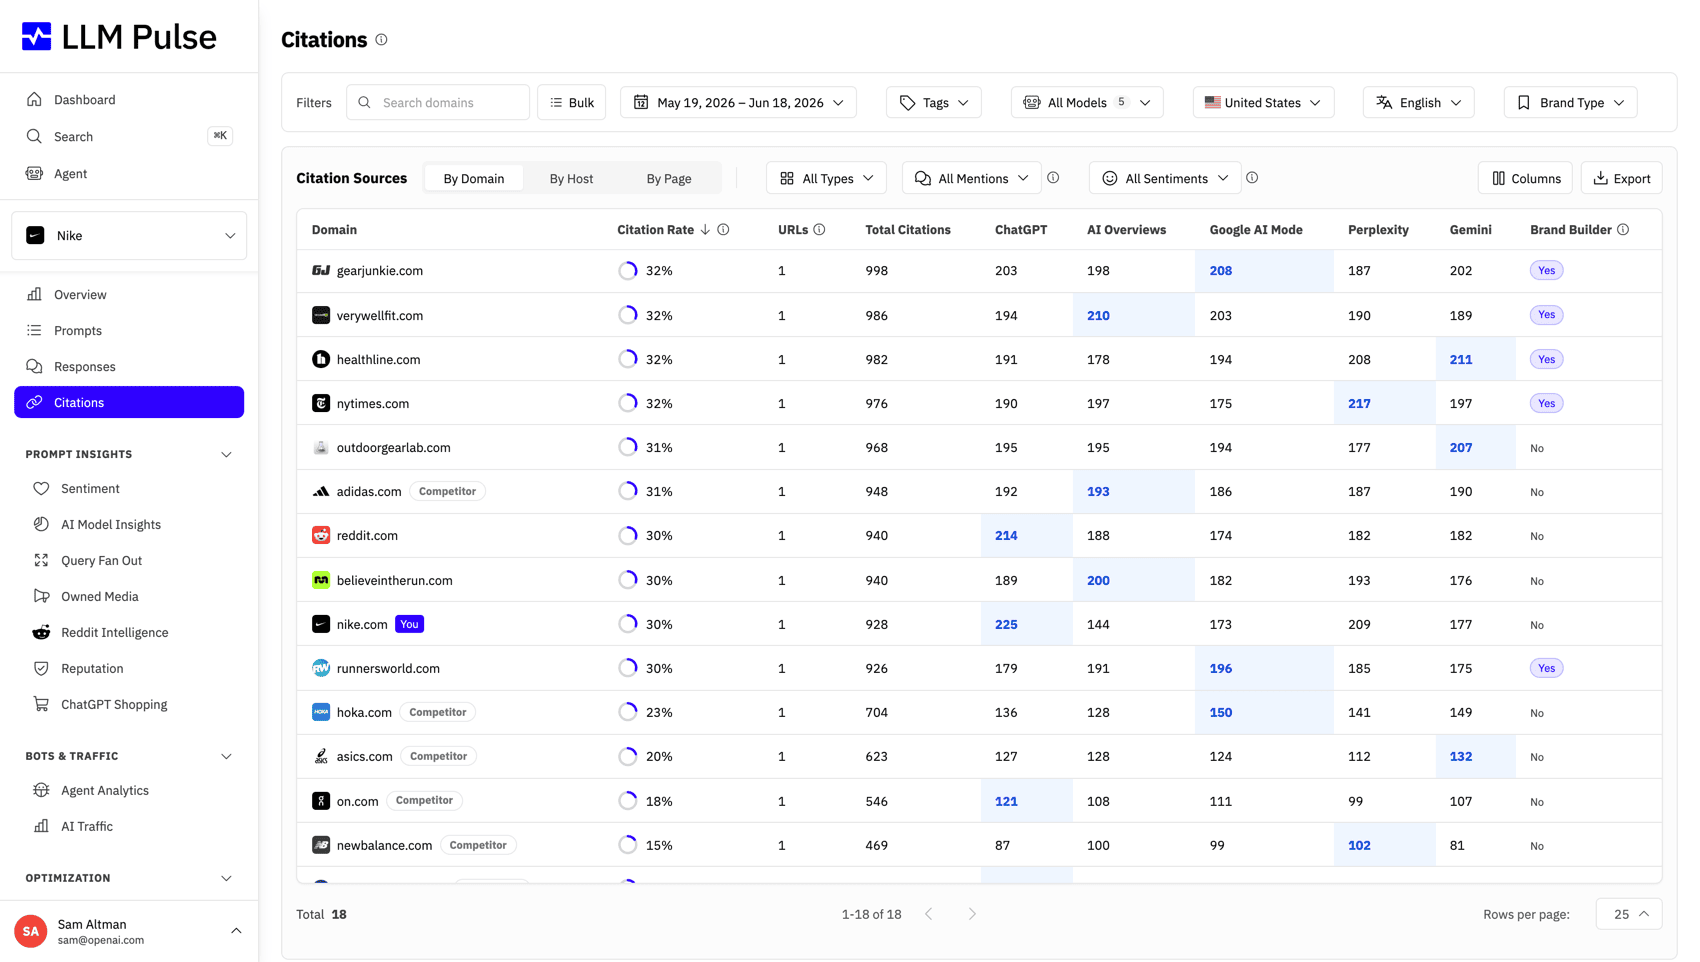Screen dimensions: 1700x962
Task: Open the All Types dropdown
Action: (826, 178)
